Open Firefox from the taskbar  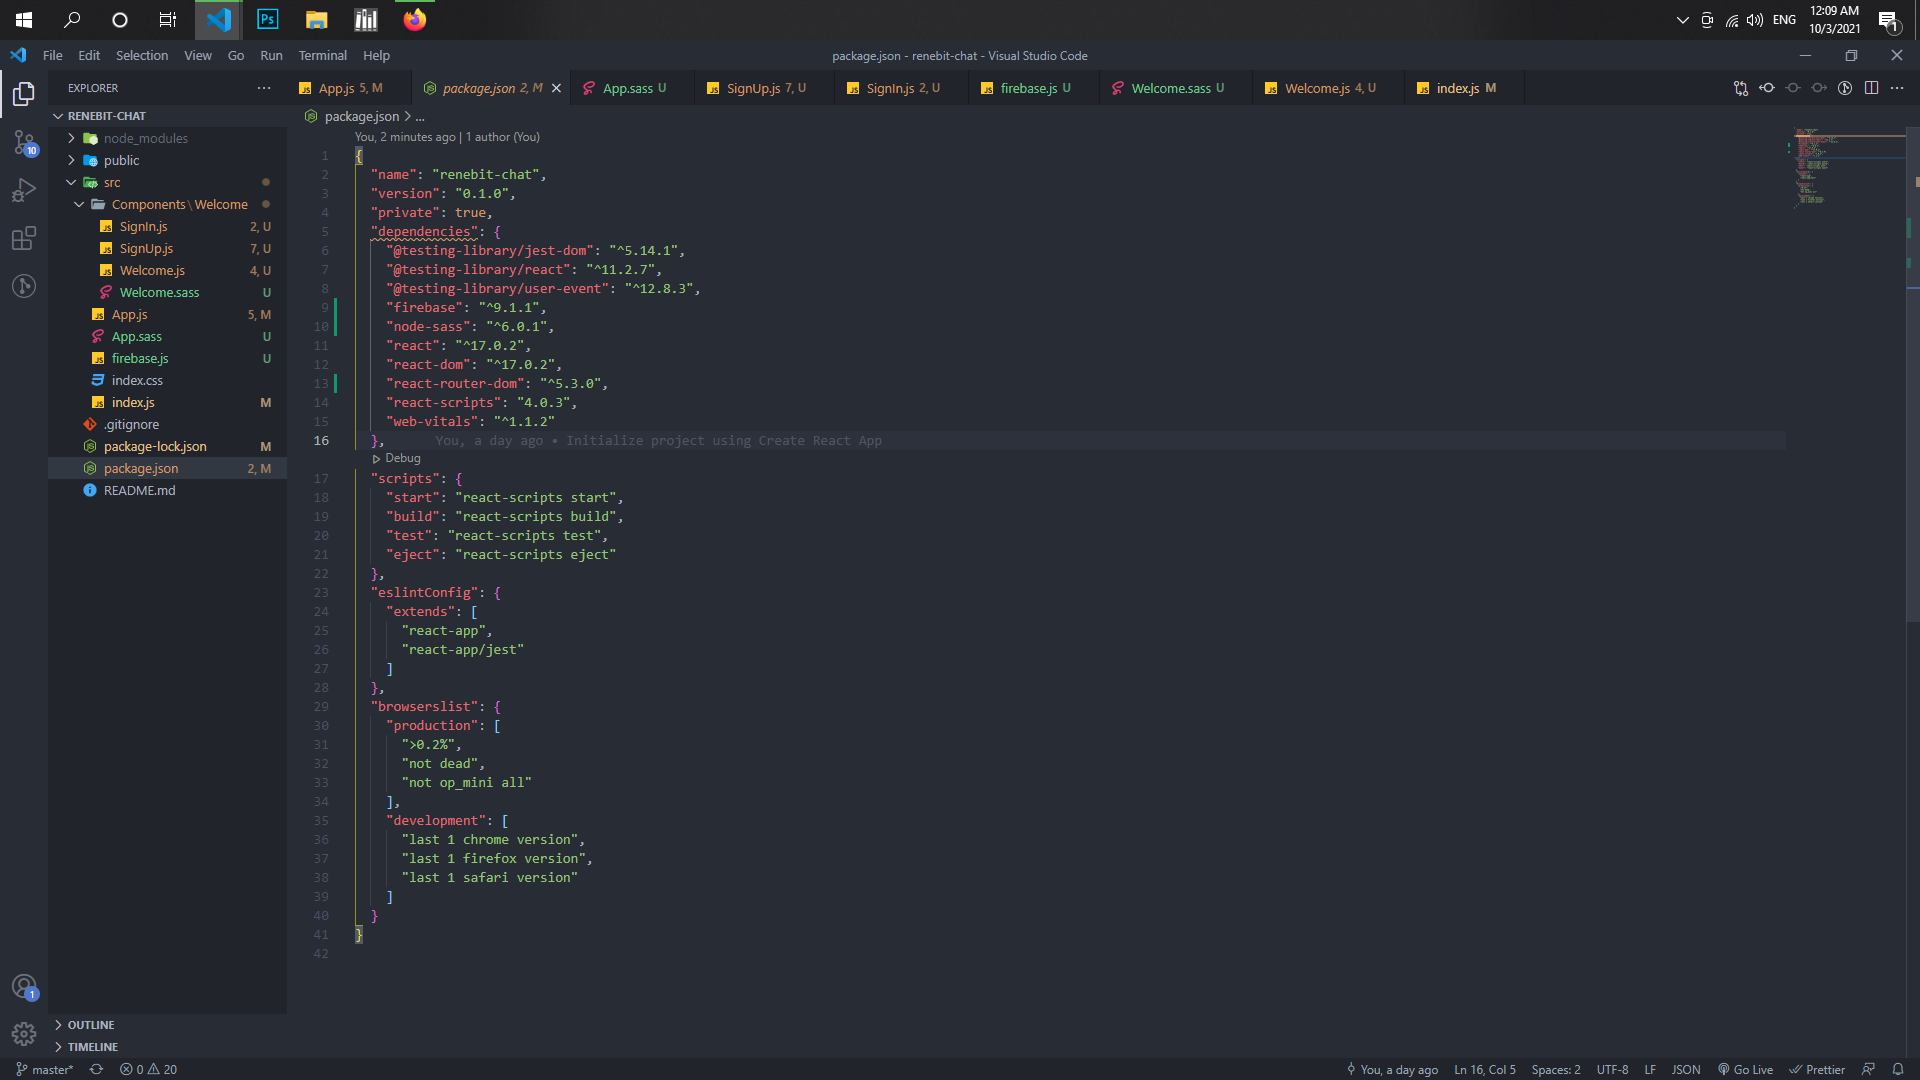(x=414, y=20)
